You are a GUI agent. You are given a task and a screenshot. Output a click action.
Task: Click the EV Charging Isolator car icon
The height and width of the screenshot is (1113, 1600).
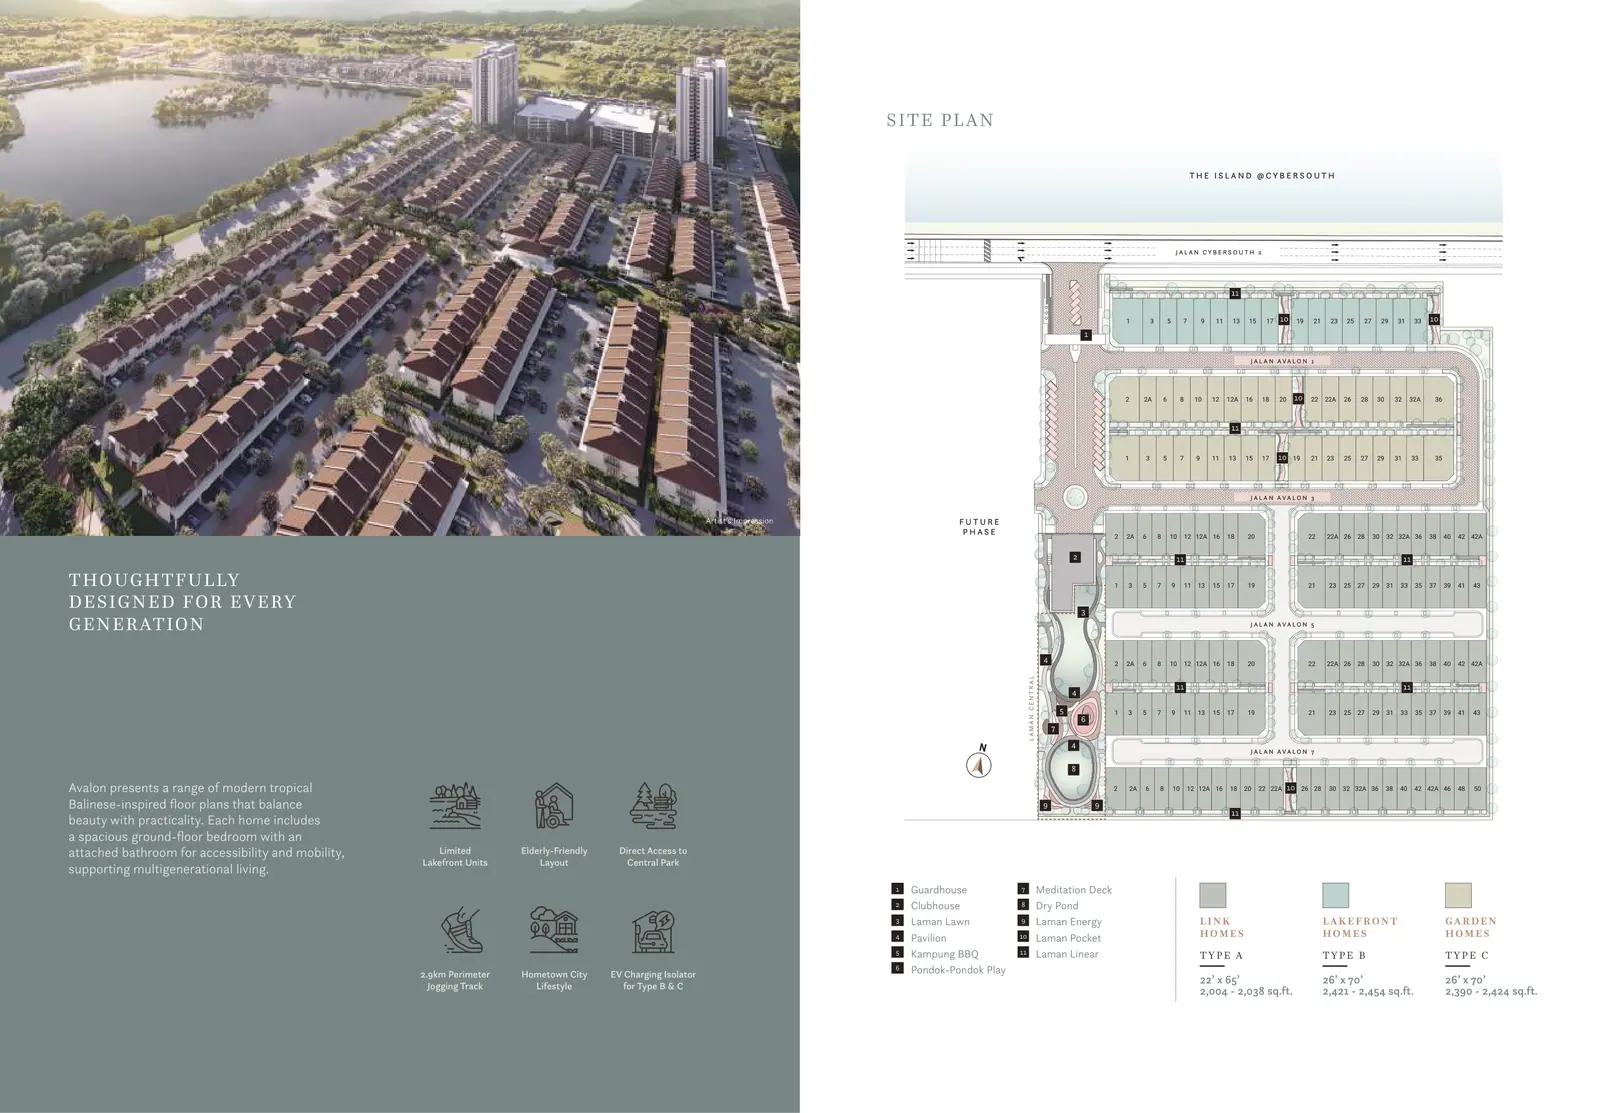tap(653, 930)
